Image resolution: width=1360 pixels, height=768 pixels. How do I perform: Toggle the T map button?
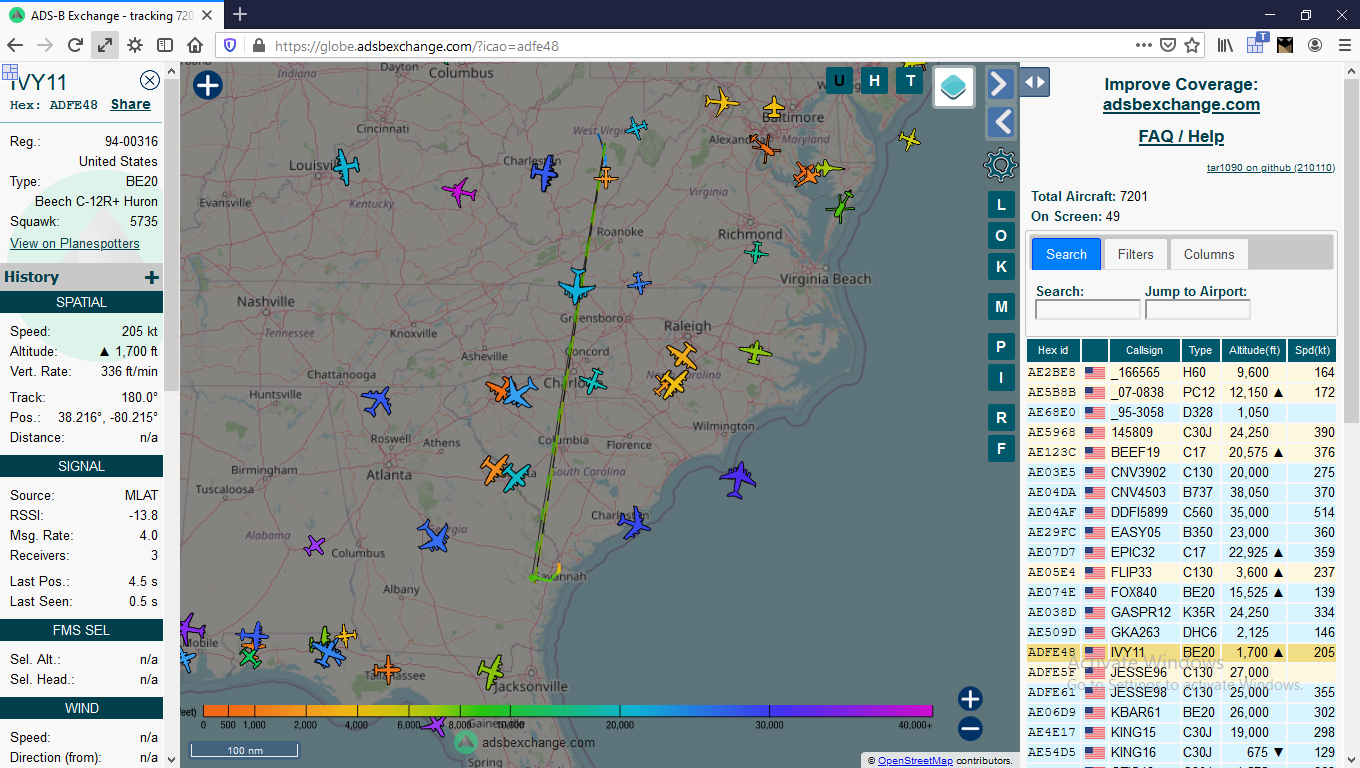coord(910,80)
